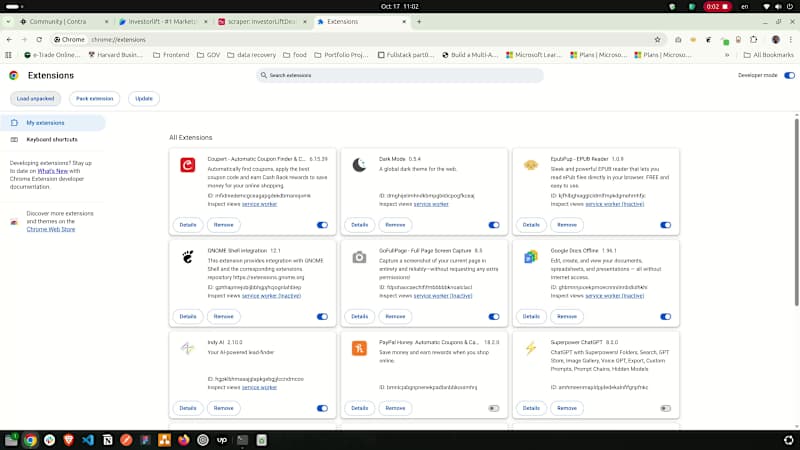Open Details for Indy AI extension
Viewport: 800px width, 450px height.
tap(188, 408)
